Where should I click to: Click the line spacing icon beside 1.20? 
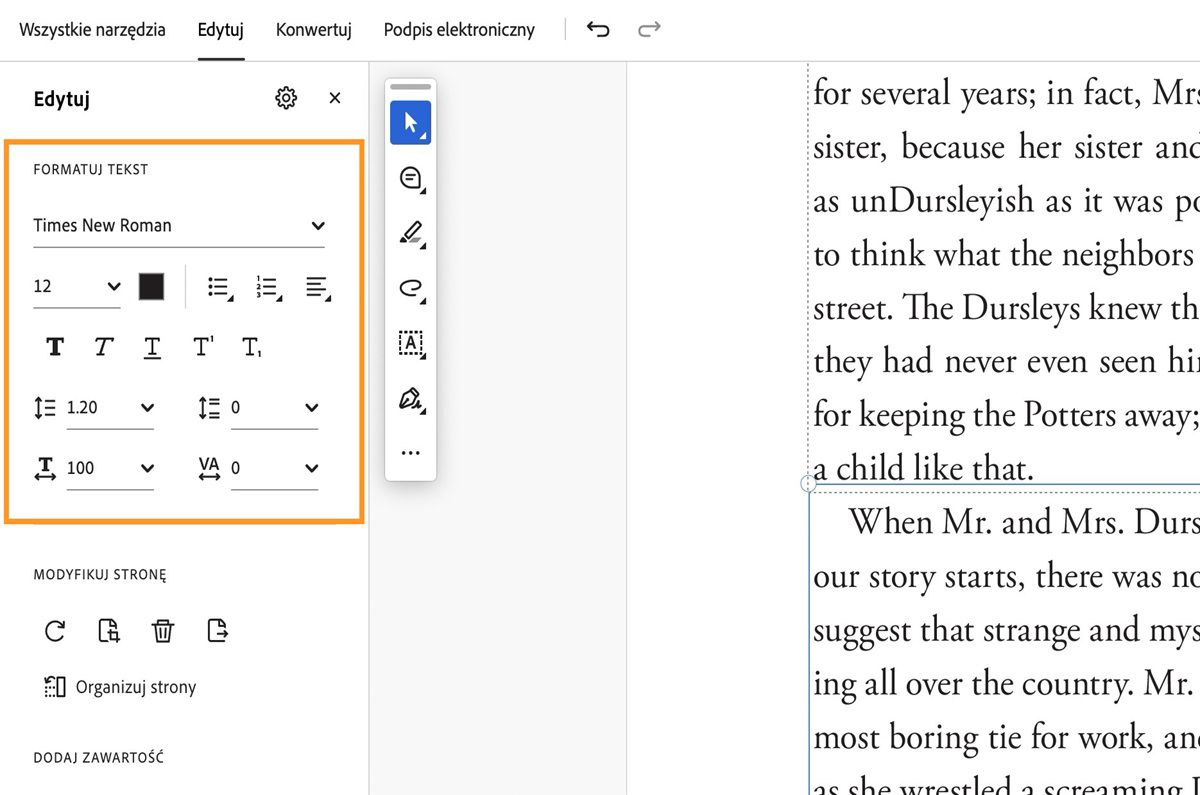click(45, 408)
